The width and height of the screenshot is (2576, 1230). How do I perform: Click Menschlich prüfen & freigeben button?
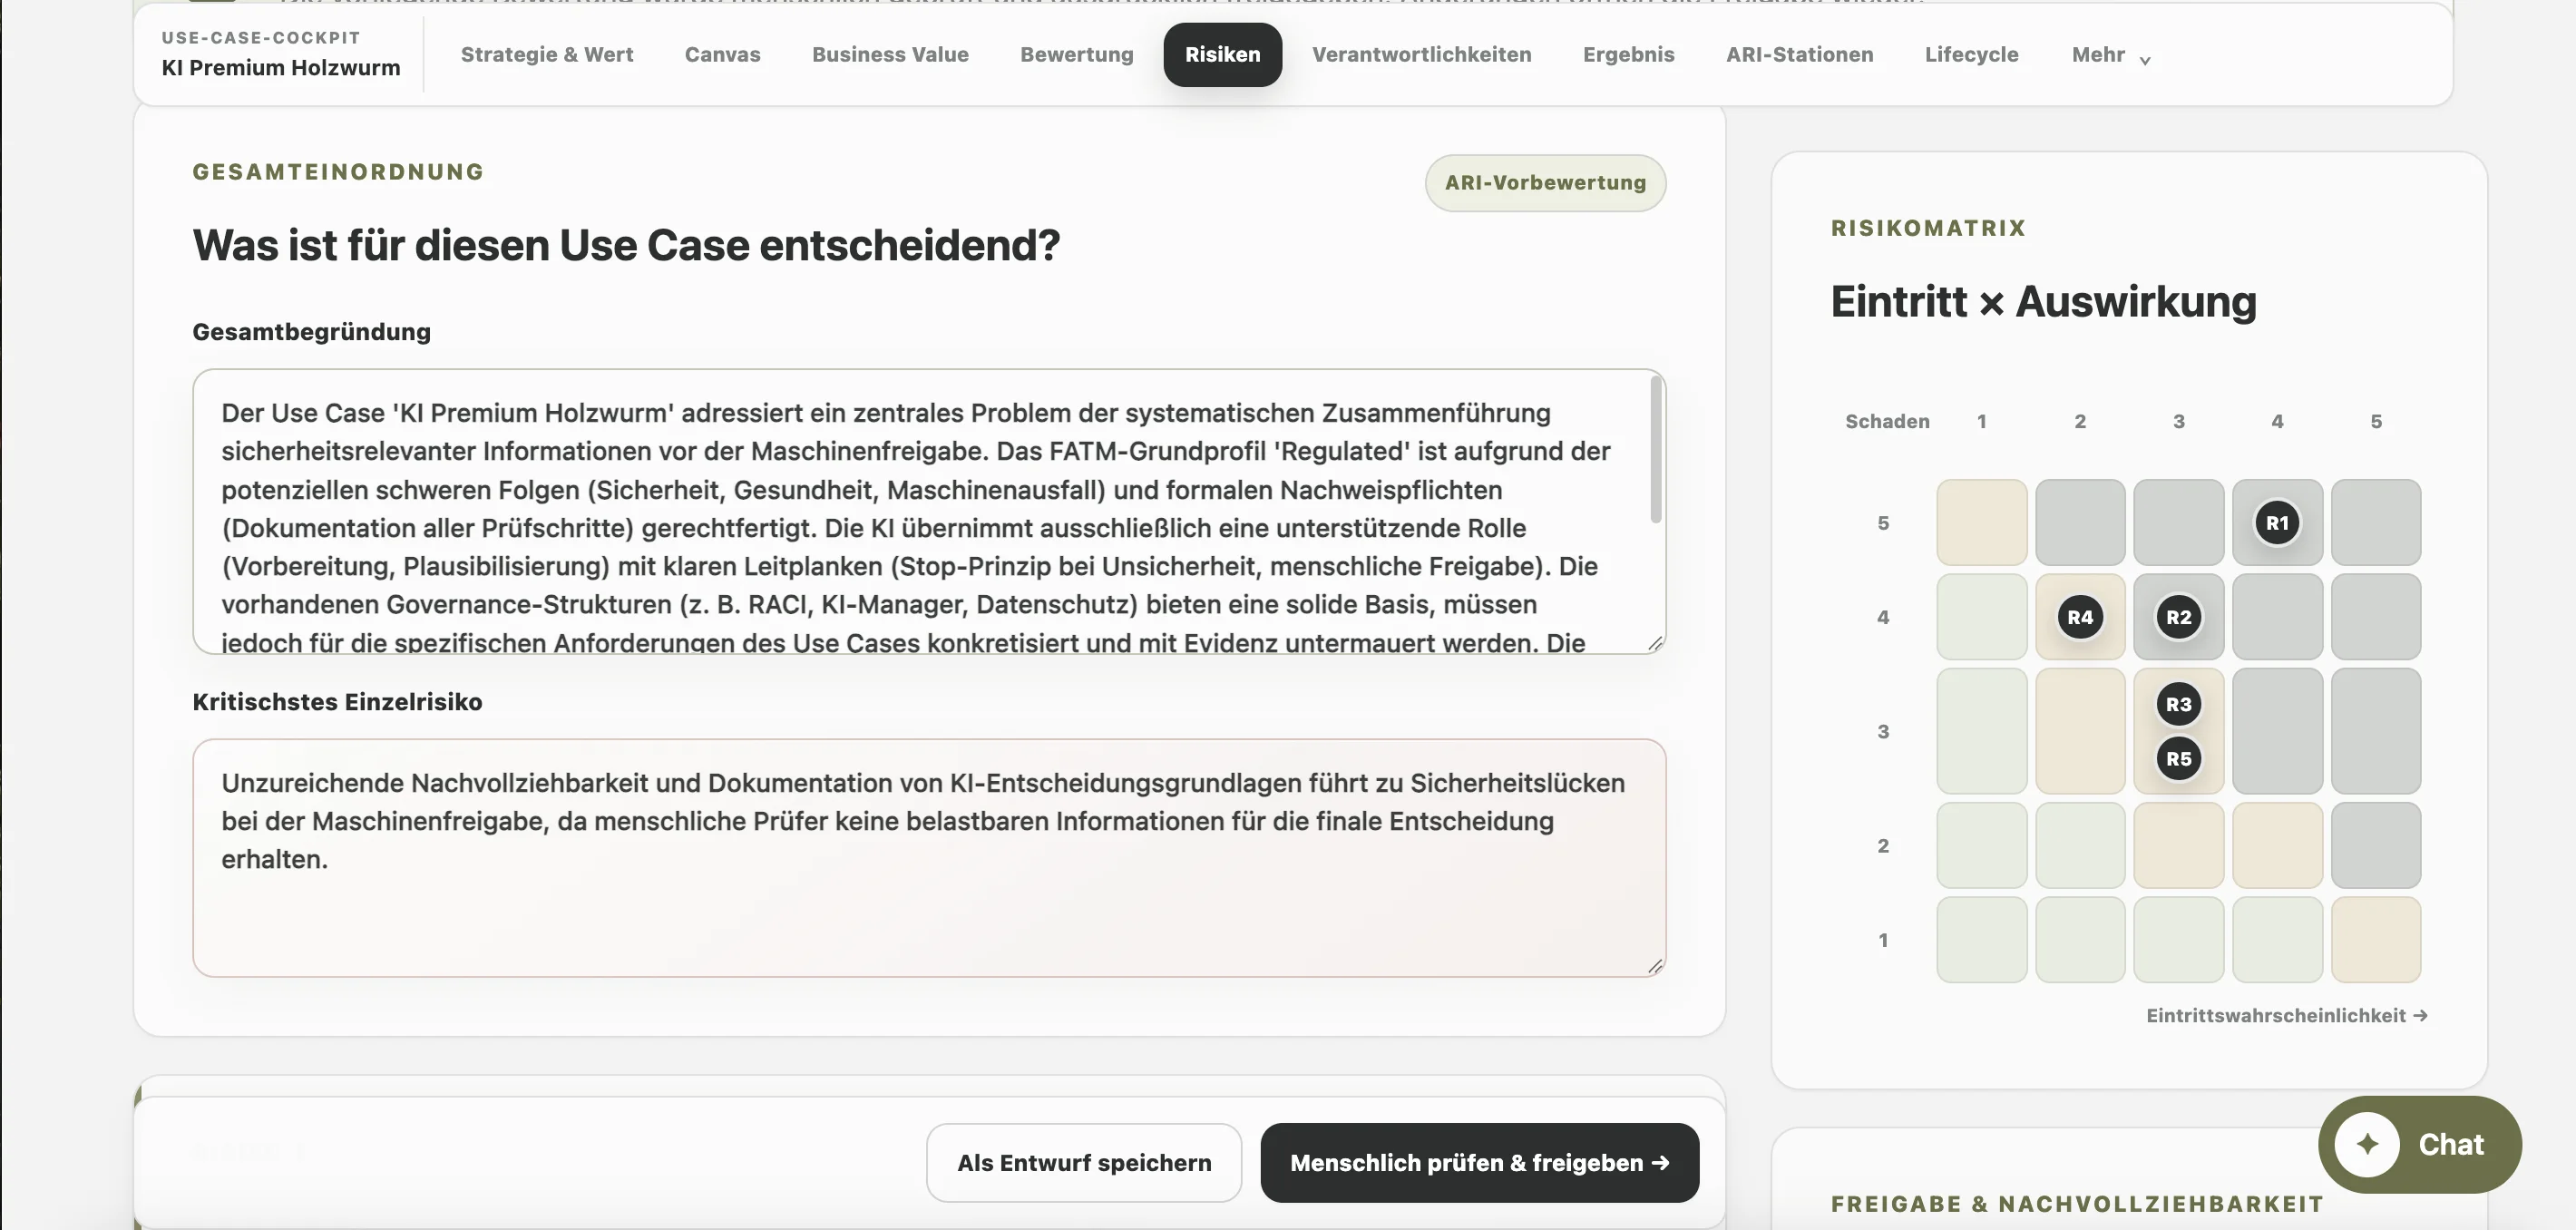click(x=1479, y=1163)
